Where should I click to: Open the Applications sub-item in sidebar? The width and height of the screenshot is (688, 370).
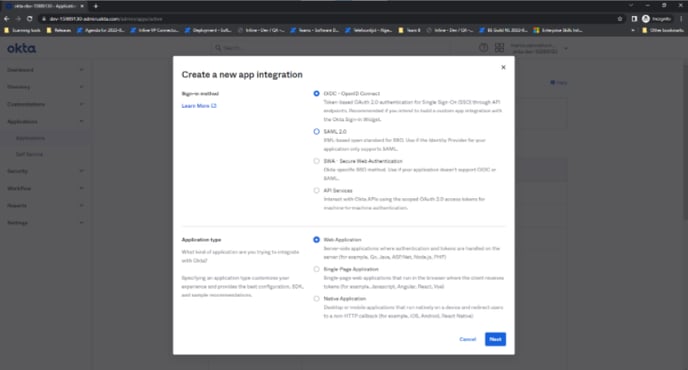click(x=30, y=138)
